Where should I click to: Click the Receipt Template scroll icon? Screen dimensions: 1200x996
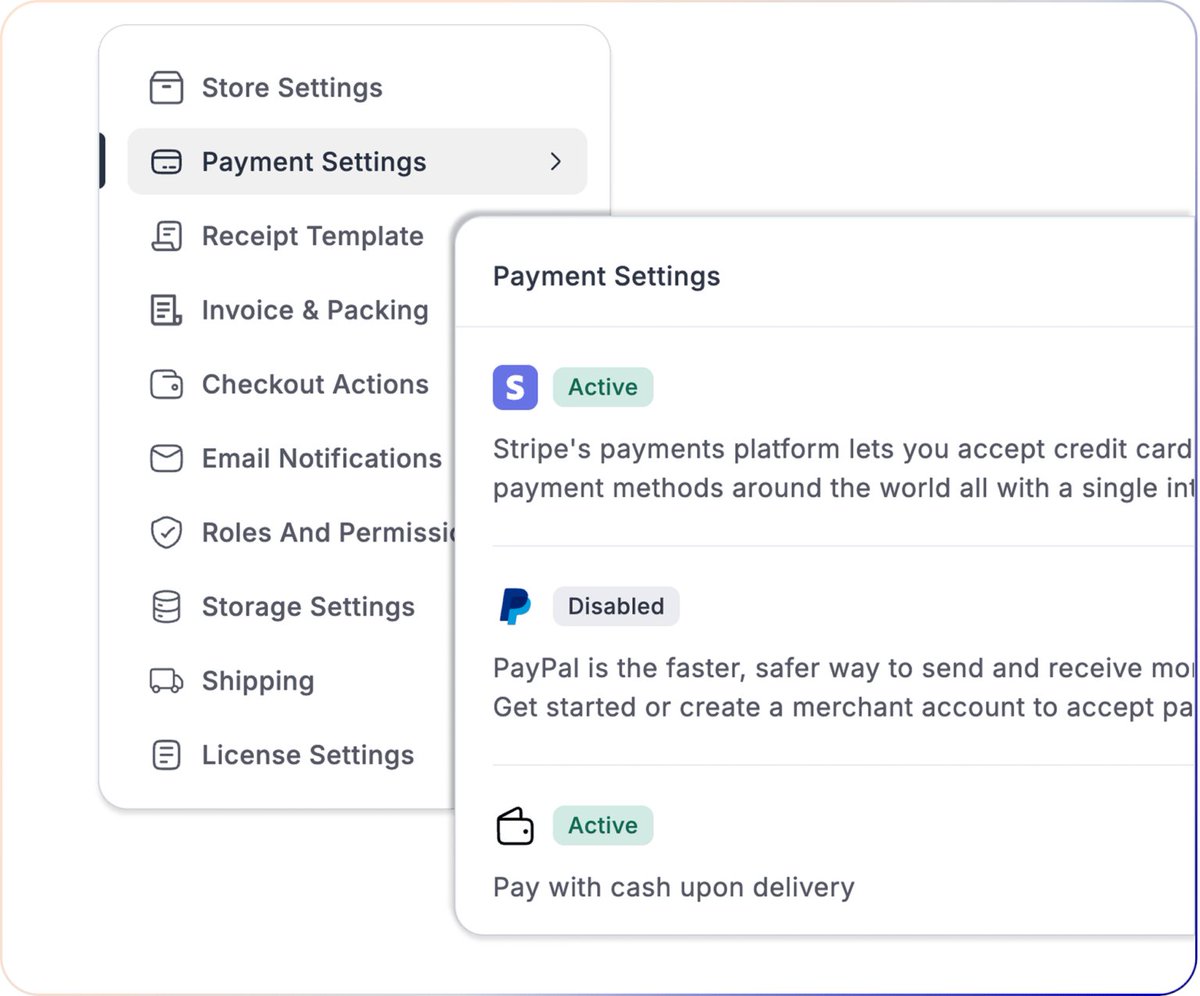166,236
